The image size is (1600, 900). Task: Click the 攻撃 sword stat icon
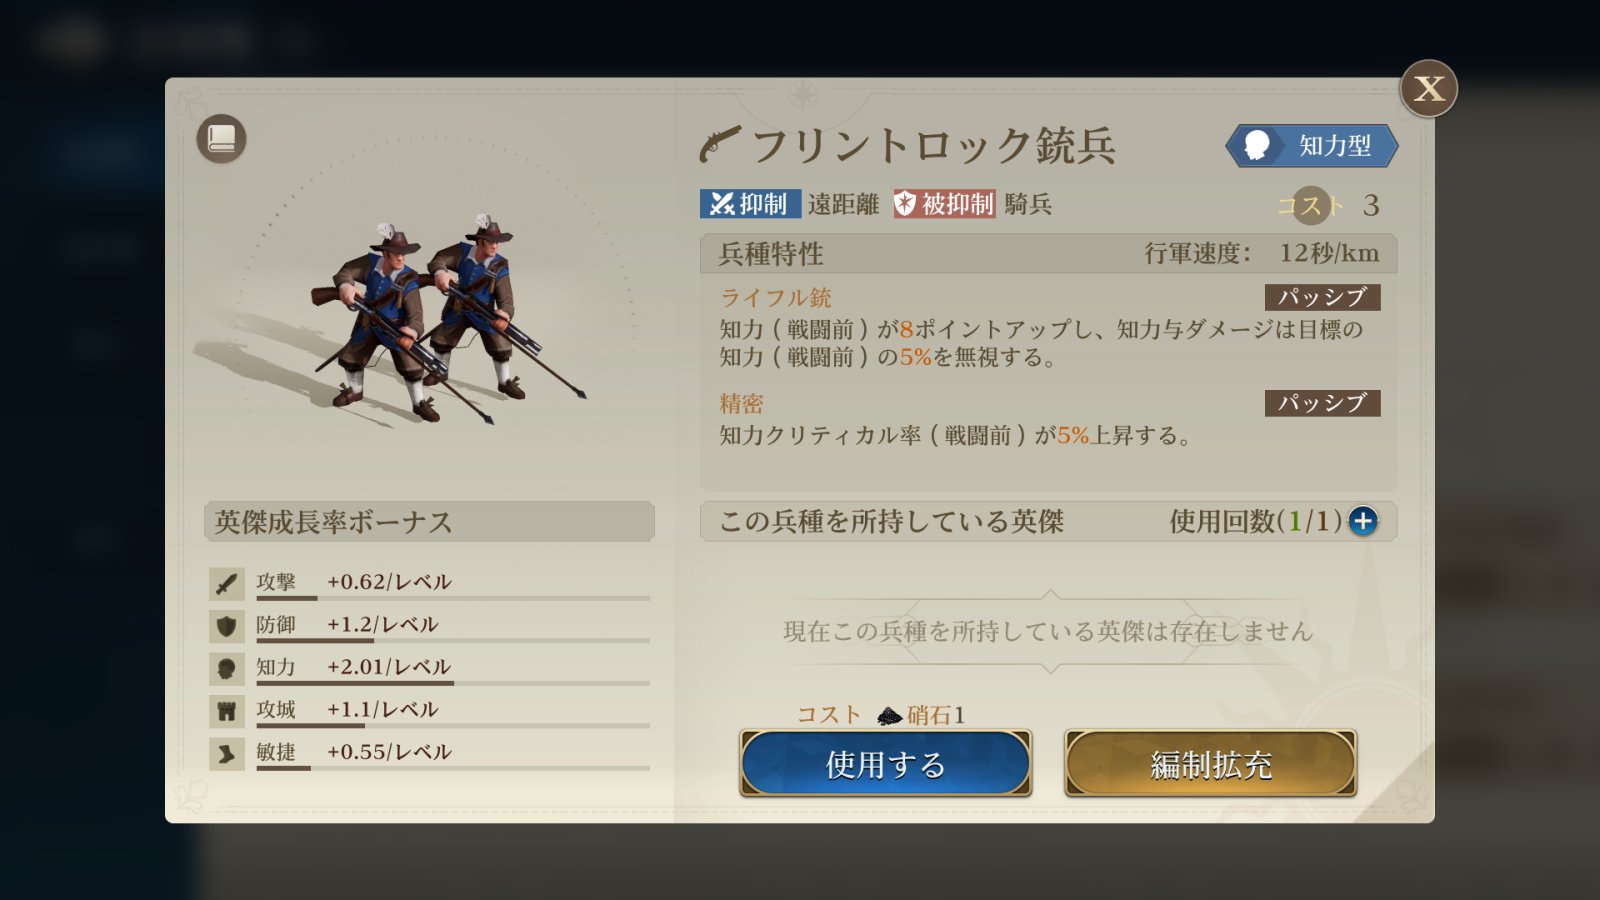click(x=227, y=583)
